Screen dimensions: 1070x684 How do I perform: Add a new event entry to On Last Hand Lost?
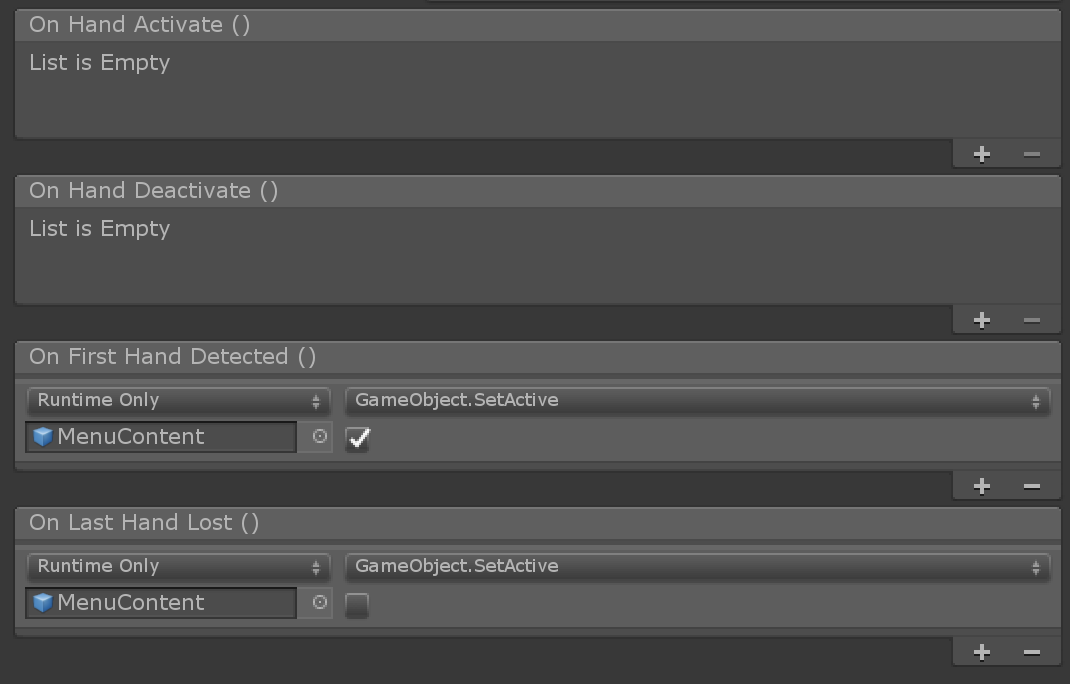(x=981, y=651)
